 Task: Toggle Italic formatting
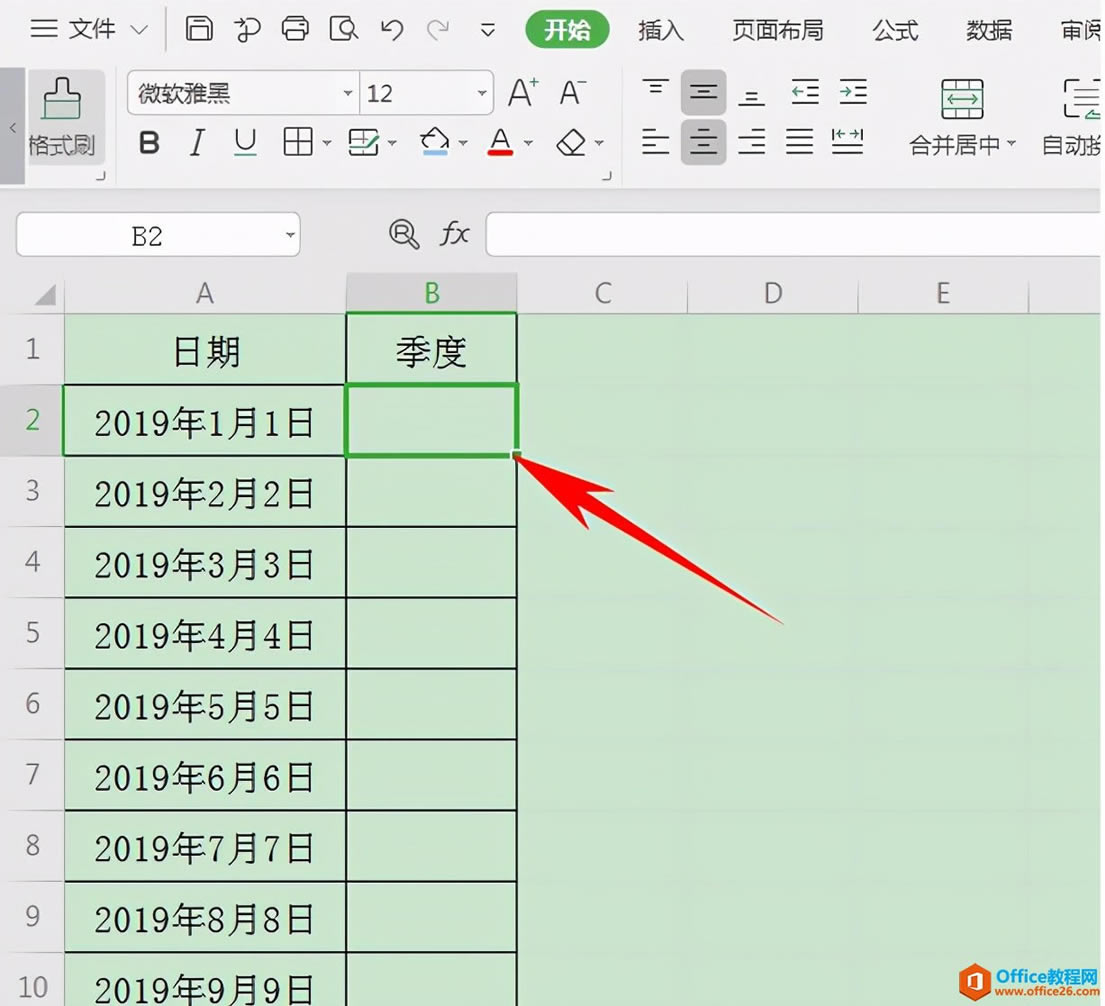click(x=197, y=143)
